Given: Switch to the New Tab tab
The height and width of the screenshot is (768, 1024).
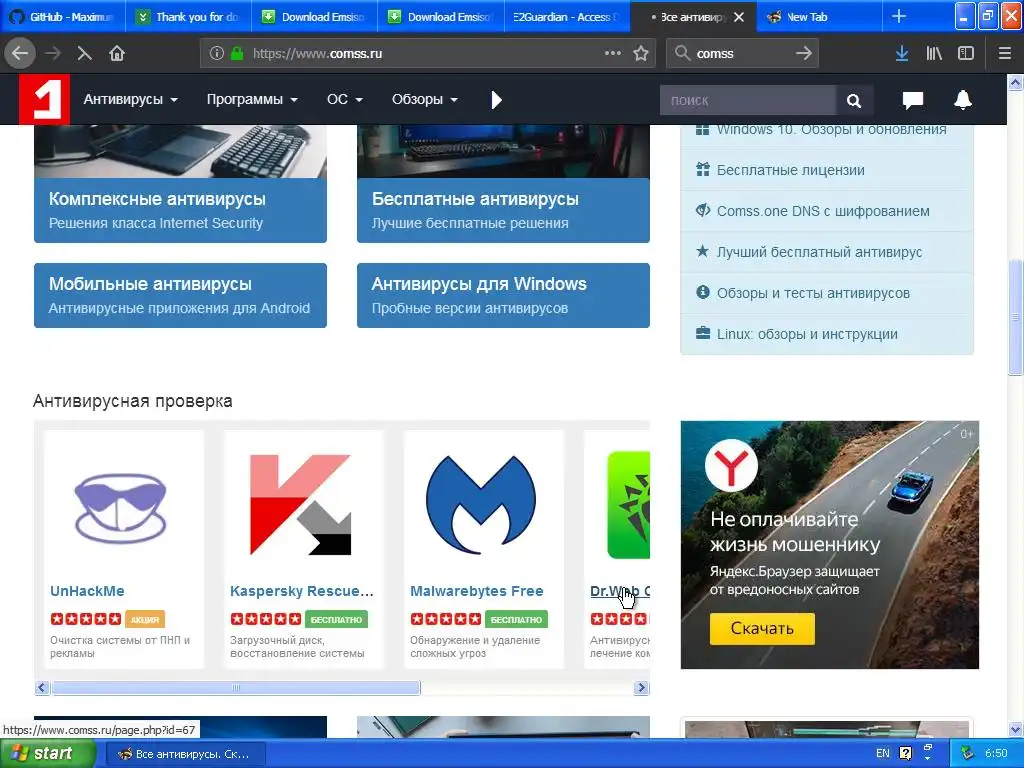Looking at the screenshot, I should (819, 17).
